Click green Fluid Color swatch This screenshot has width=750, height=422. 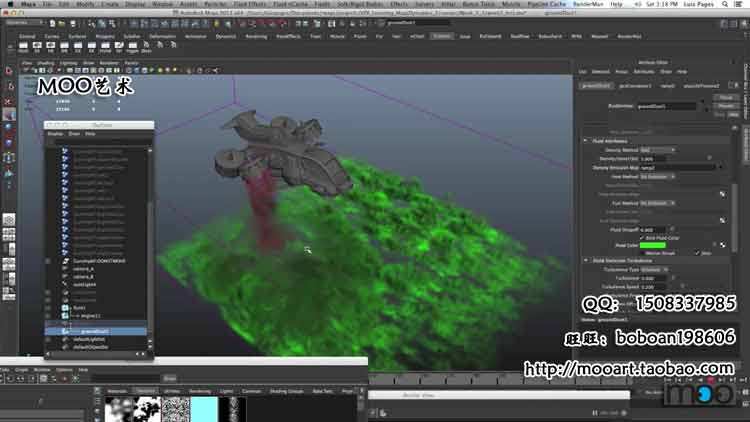point(652,245)
